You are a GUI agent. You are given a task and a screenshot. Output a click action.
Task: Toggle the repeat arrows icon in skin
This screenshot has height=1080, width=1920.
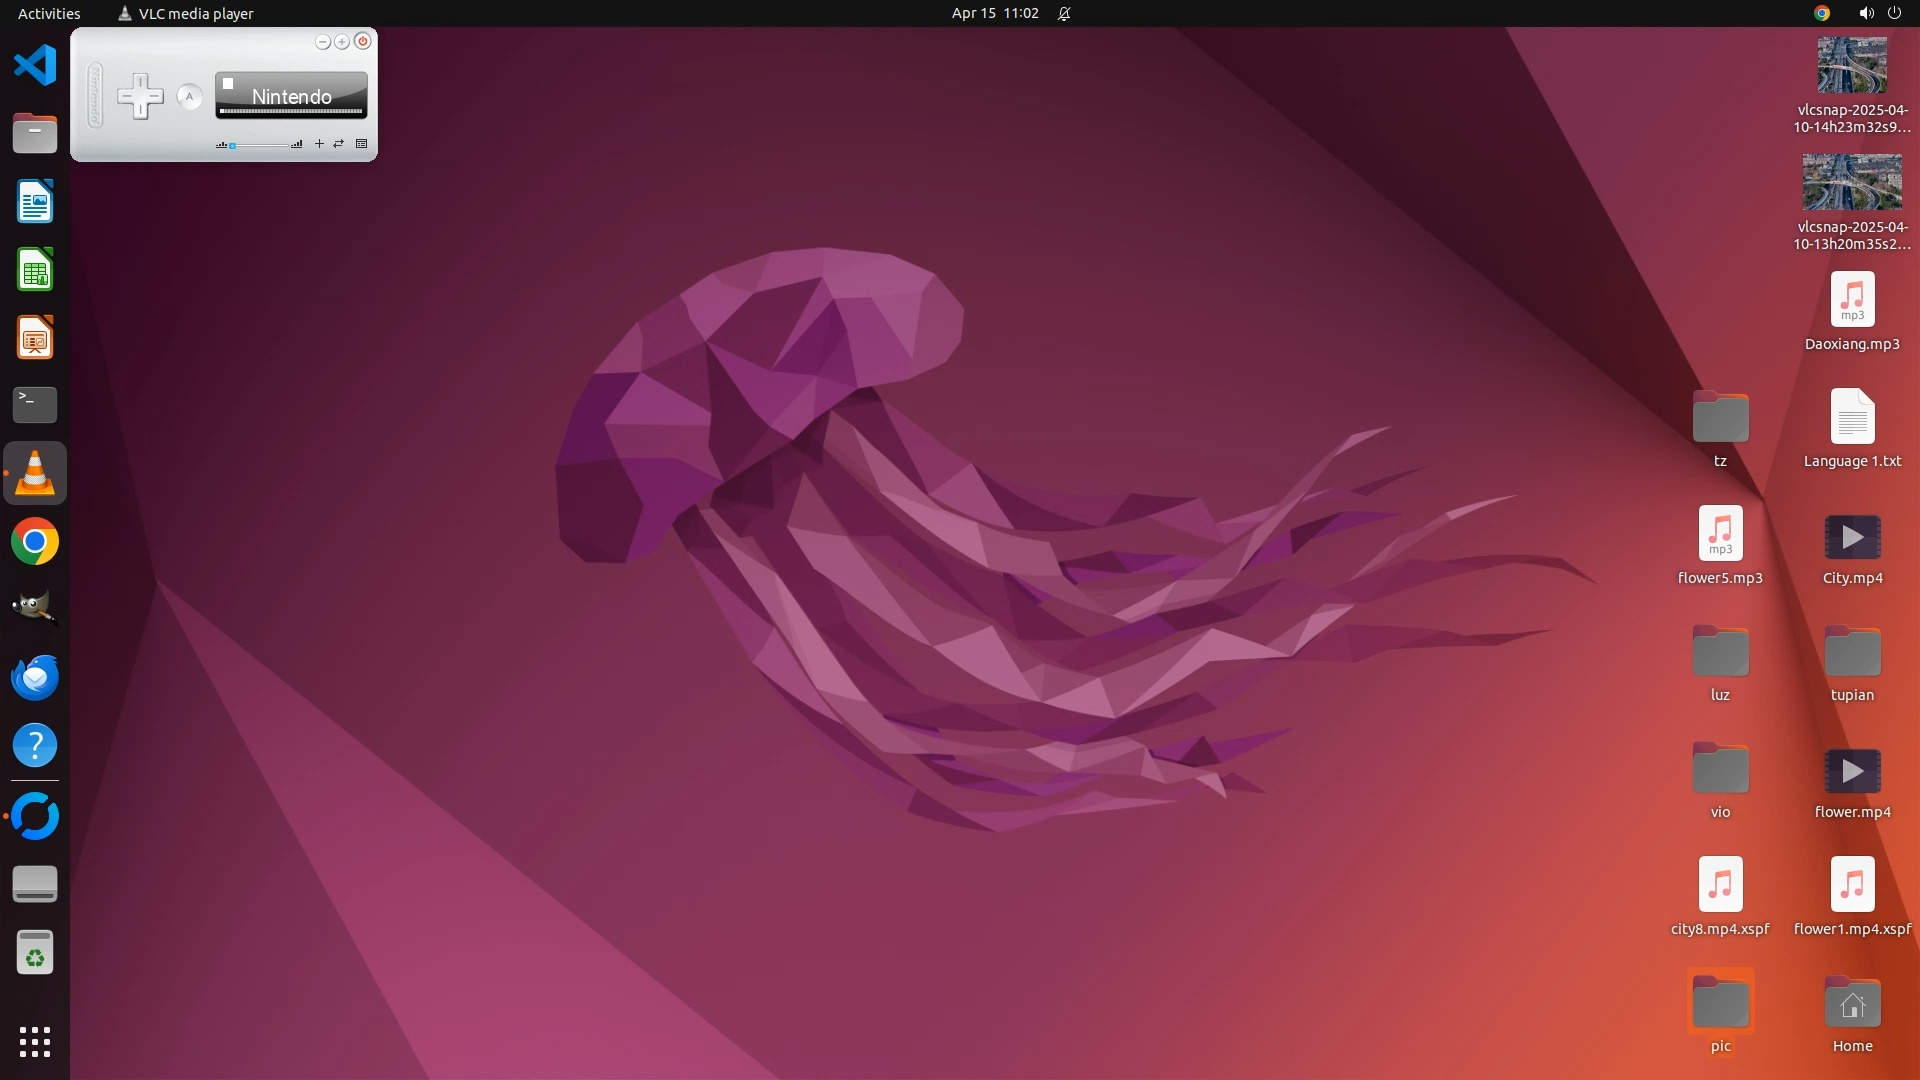(x=339, y=144)
